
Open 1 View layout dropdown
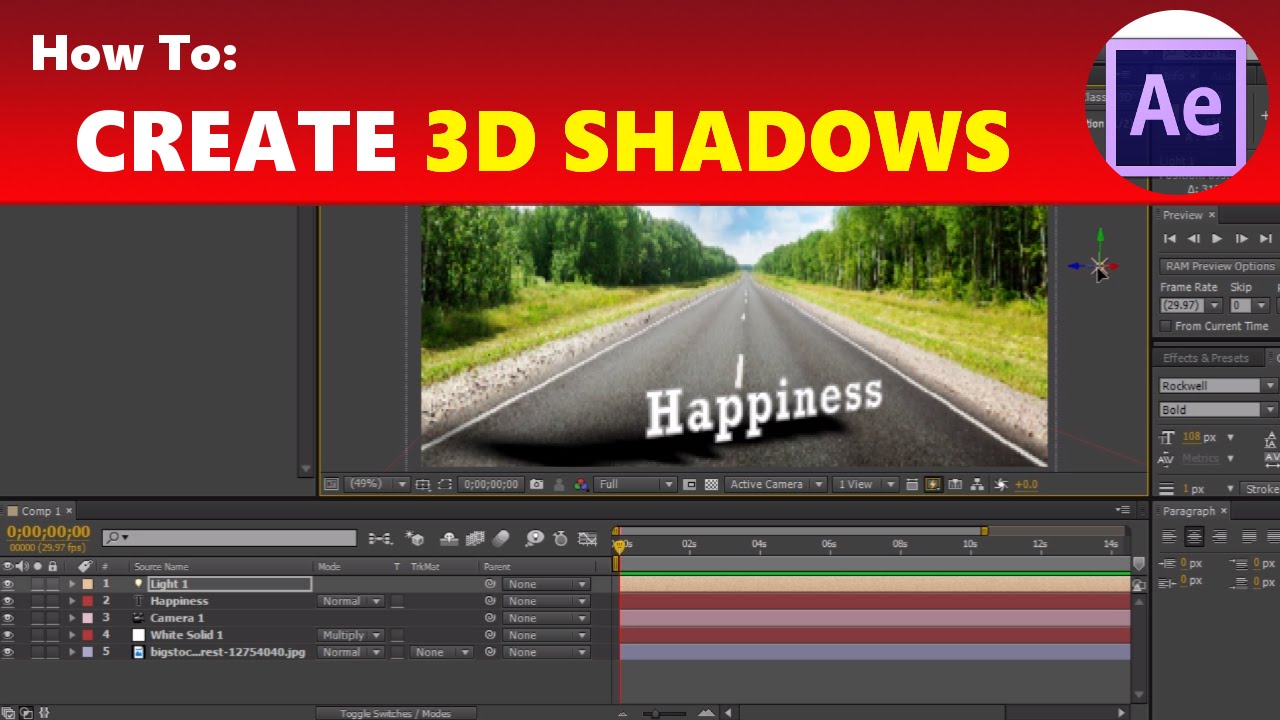[866, 484]
